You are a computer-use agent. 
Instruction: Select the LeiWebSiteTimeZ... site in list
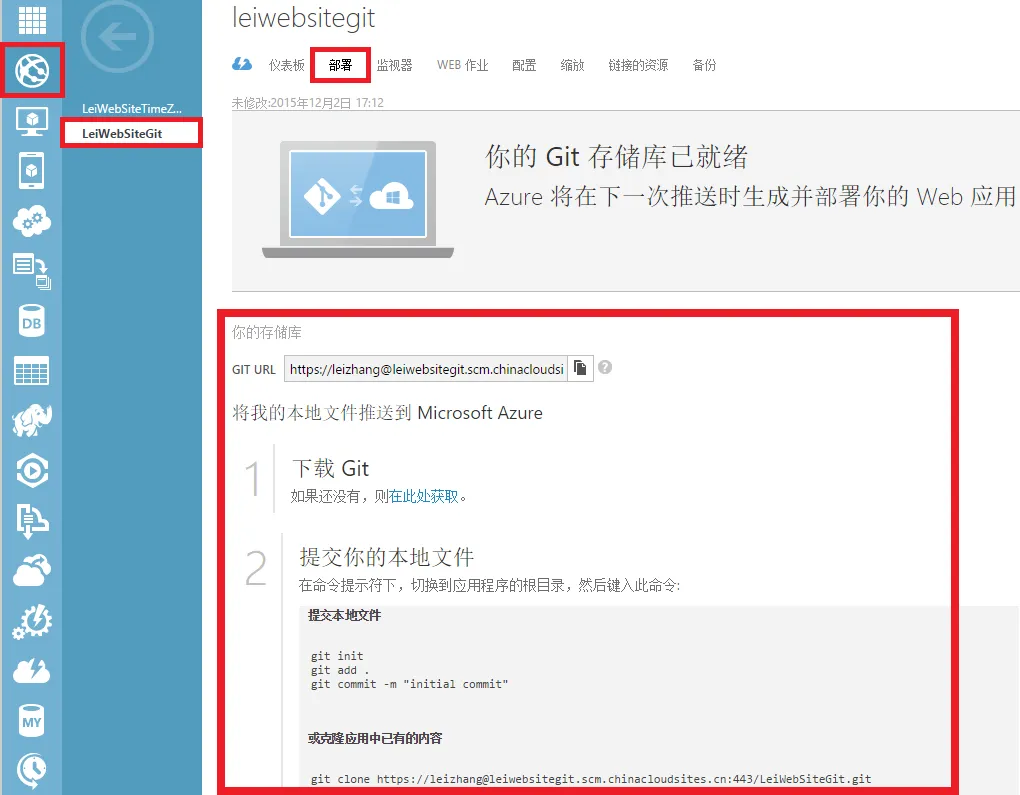click(132, 109)
